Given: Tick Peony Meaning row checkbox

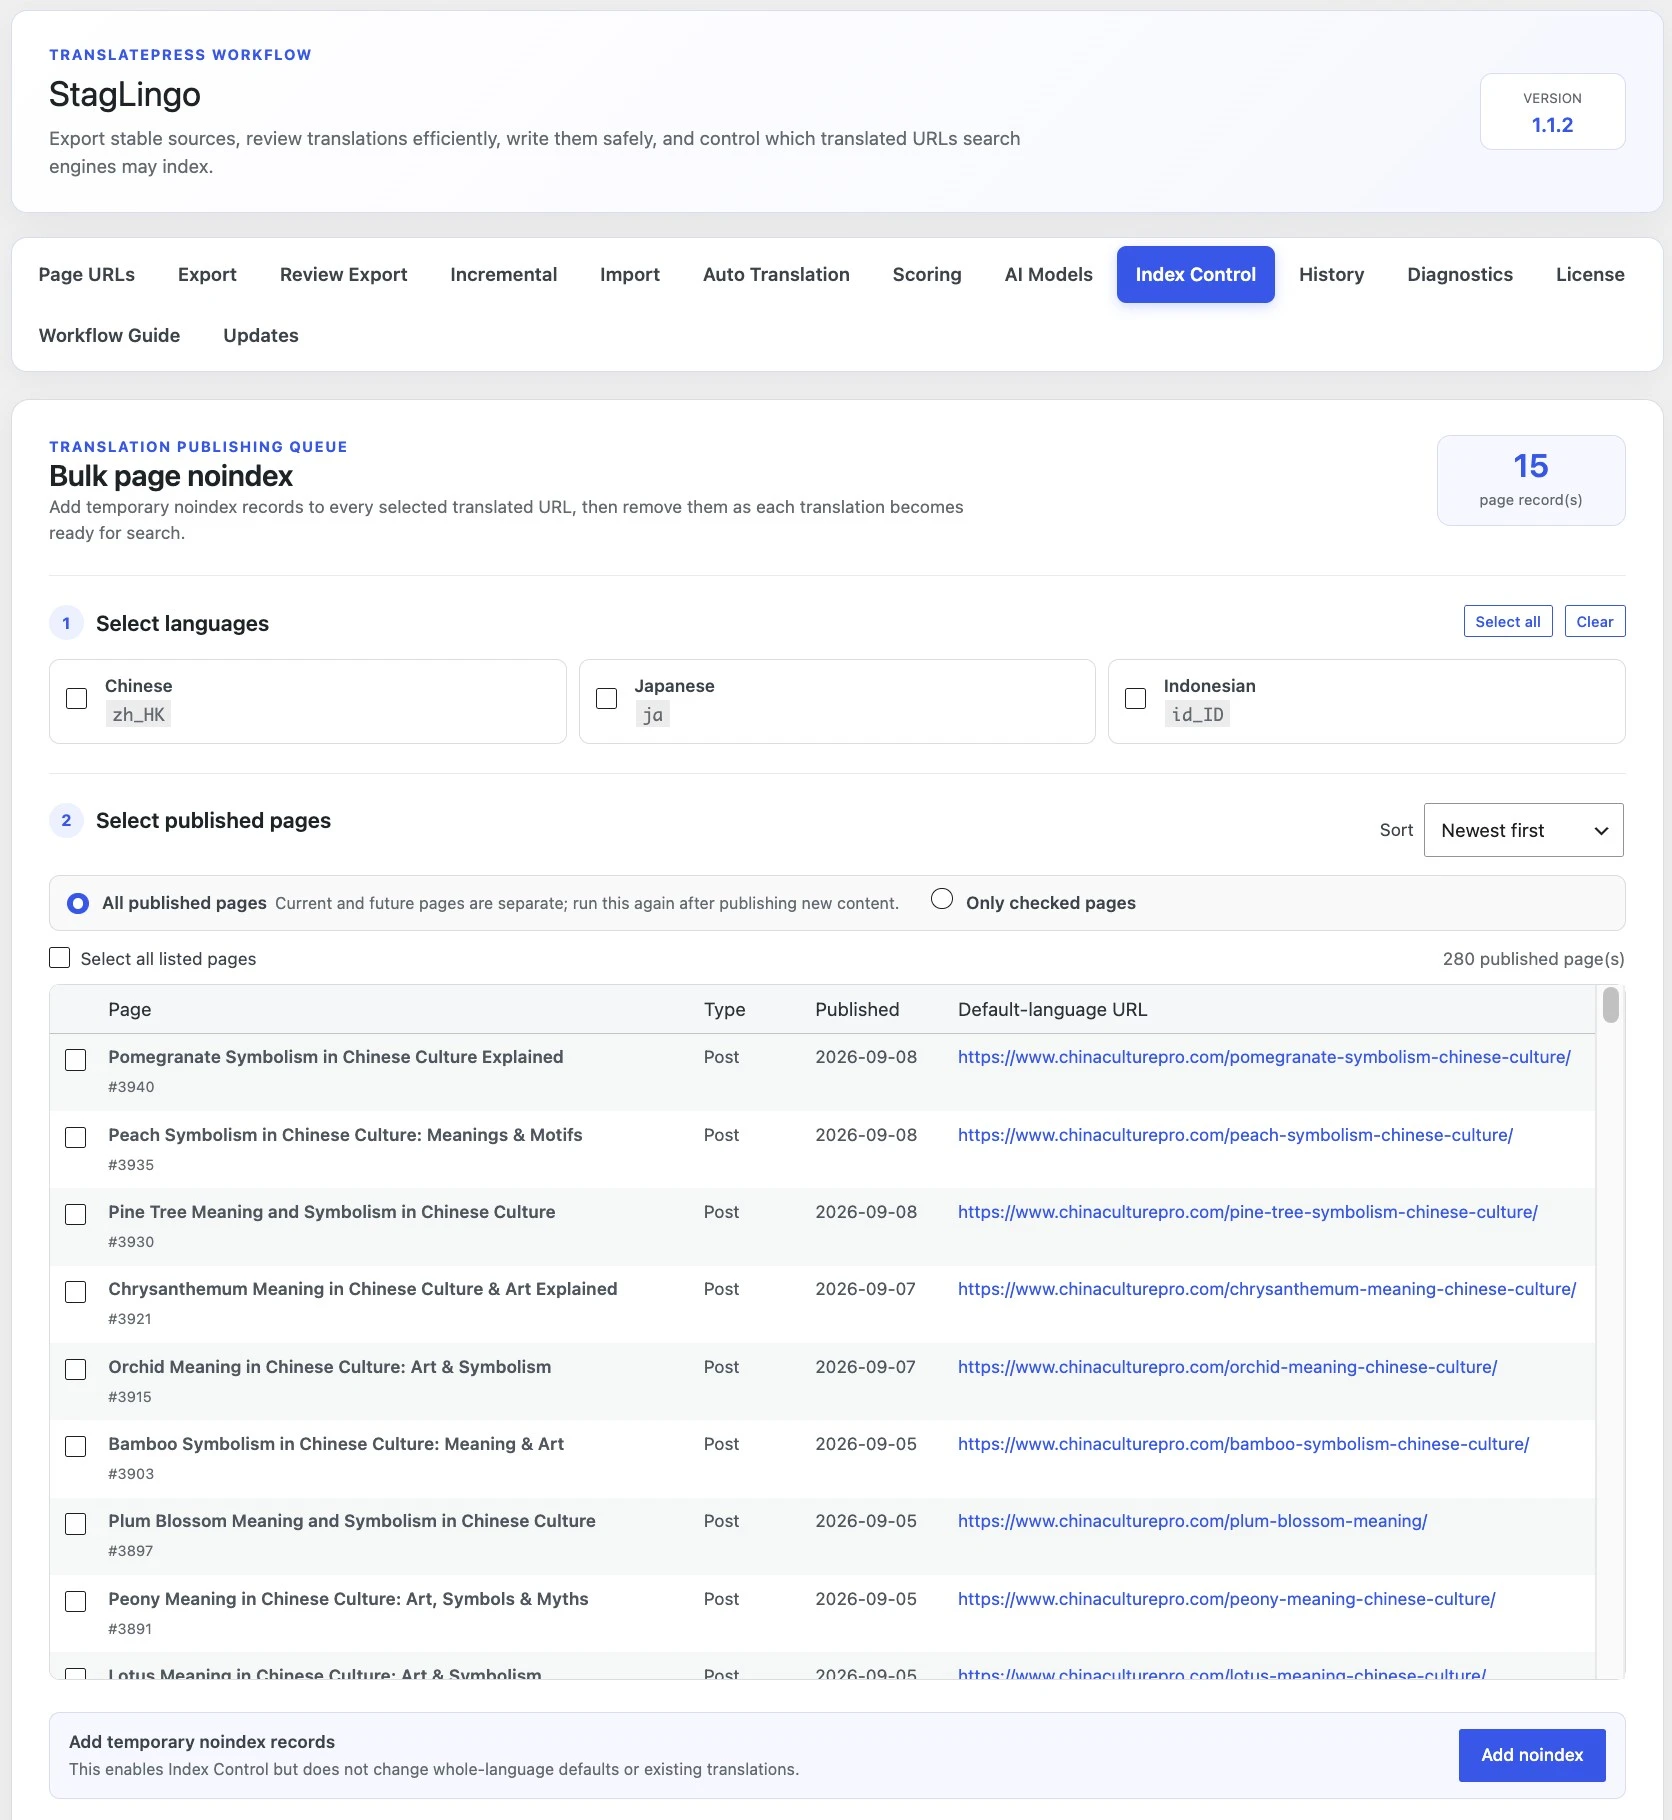Looking at the screenshot, I should (76, 1602).
